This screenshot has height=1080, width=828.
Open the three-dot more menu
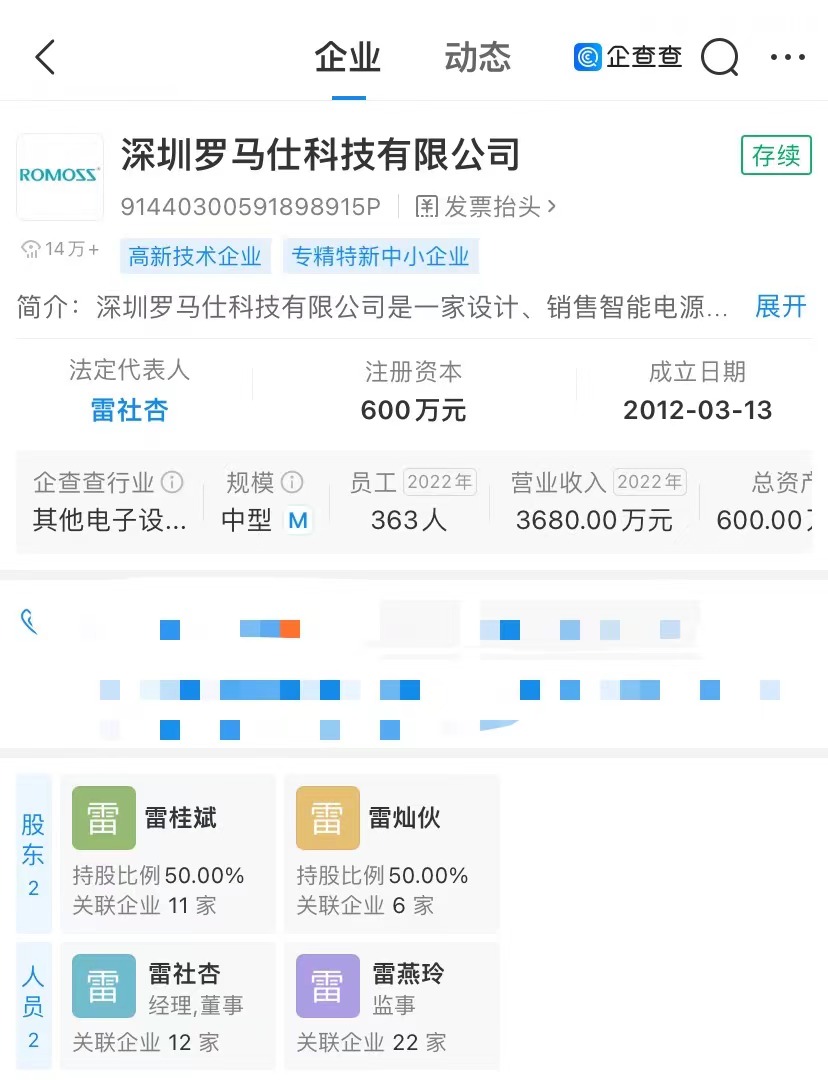(x=787, y=57)
